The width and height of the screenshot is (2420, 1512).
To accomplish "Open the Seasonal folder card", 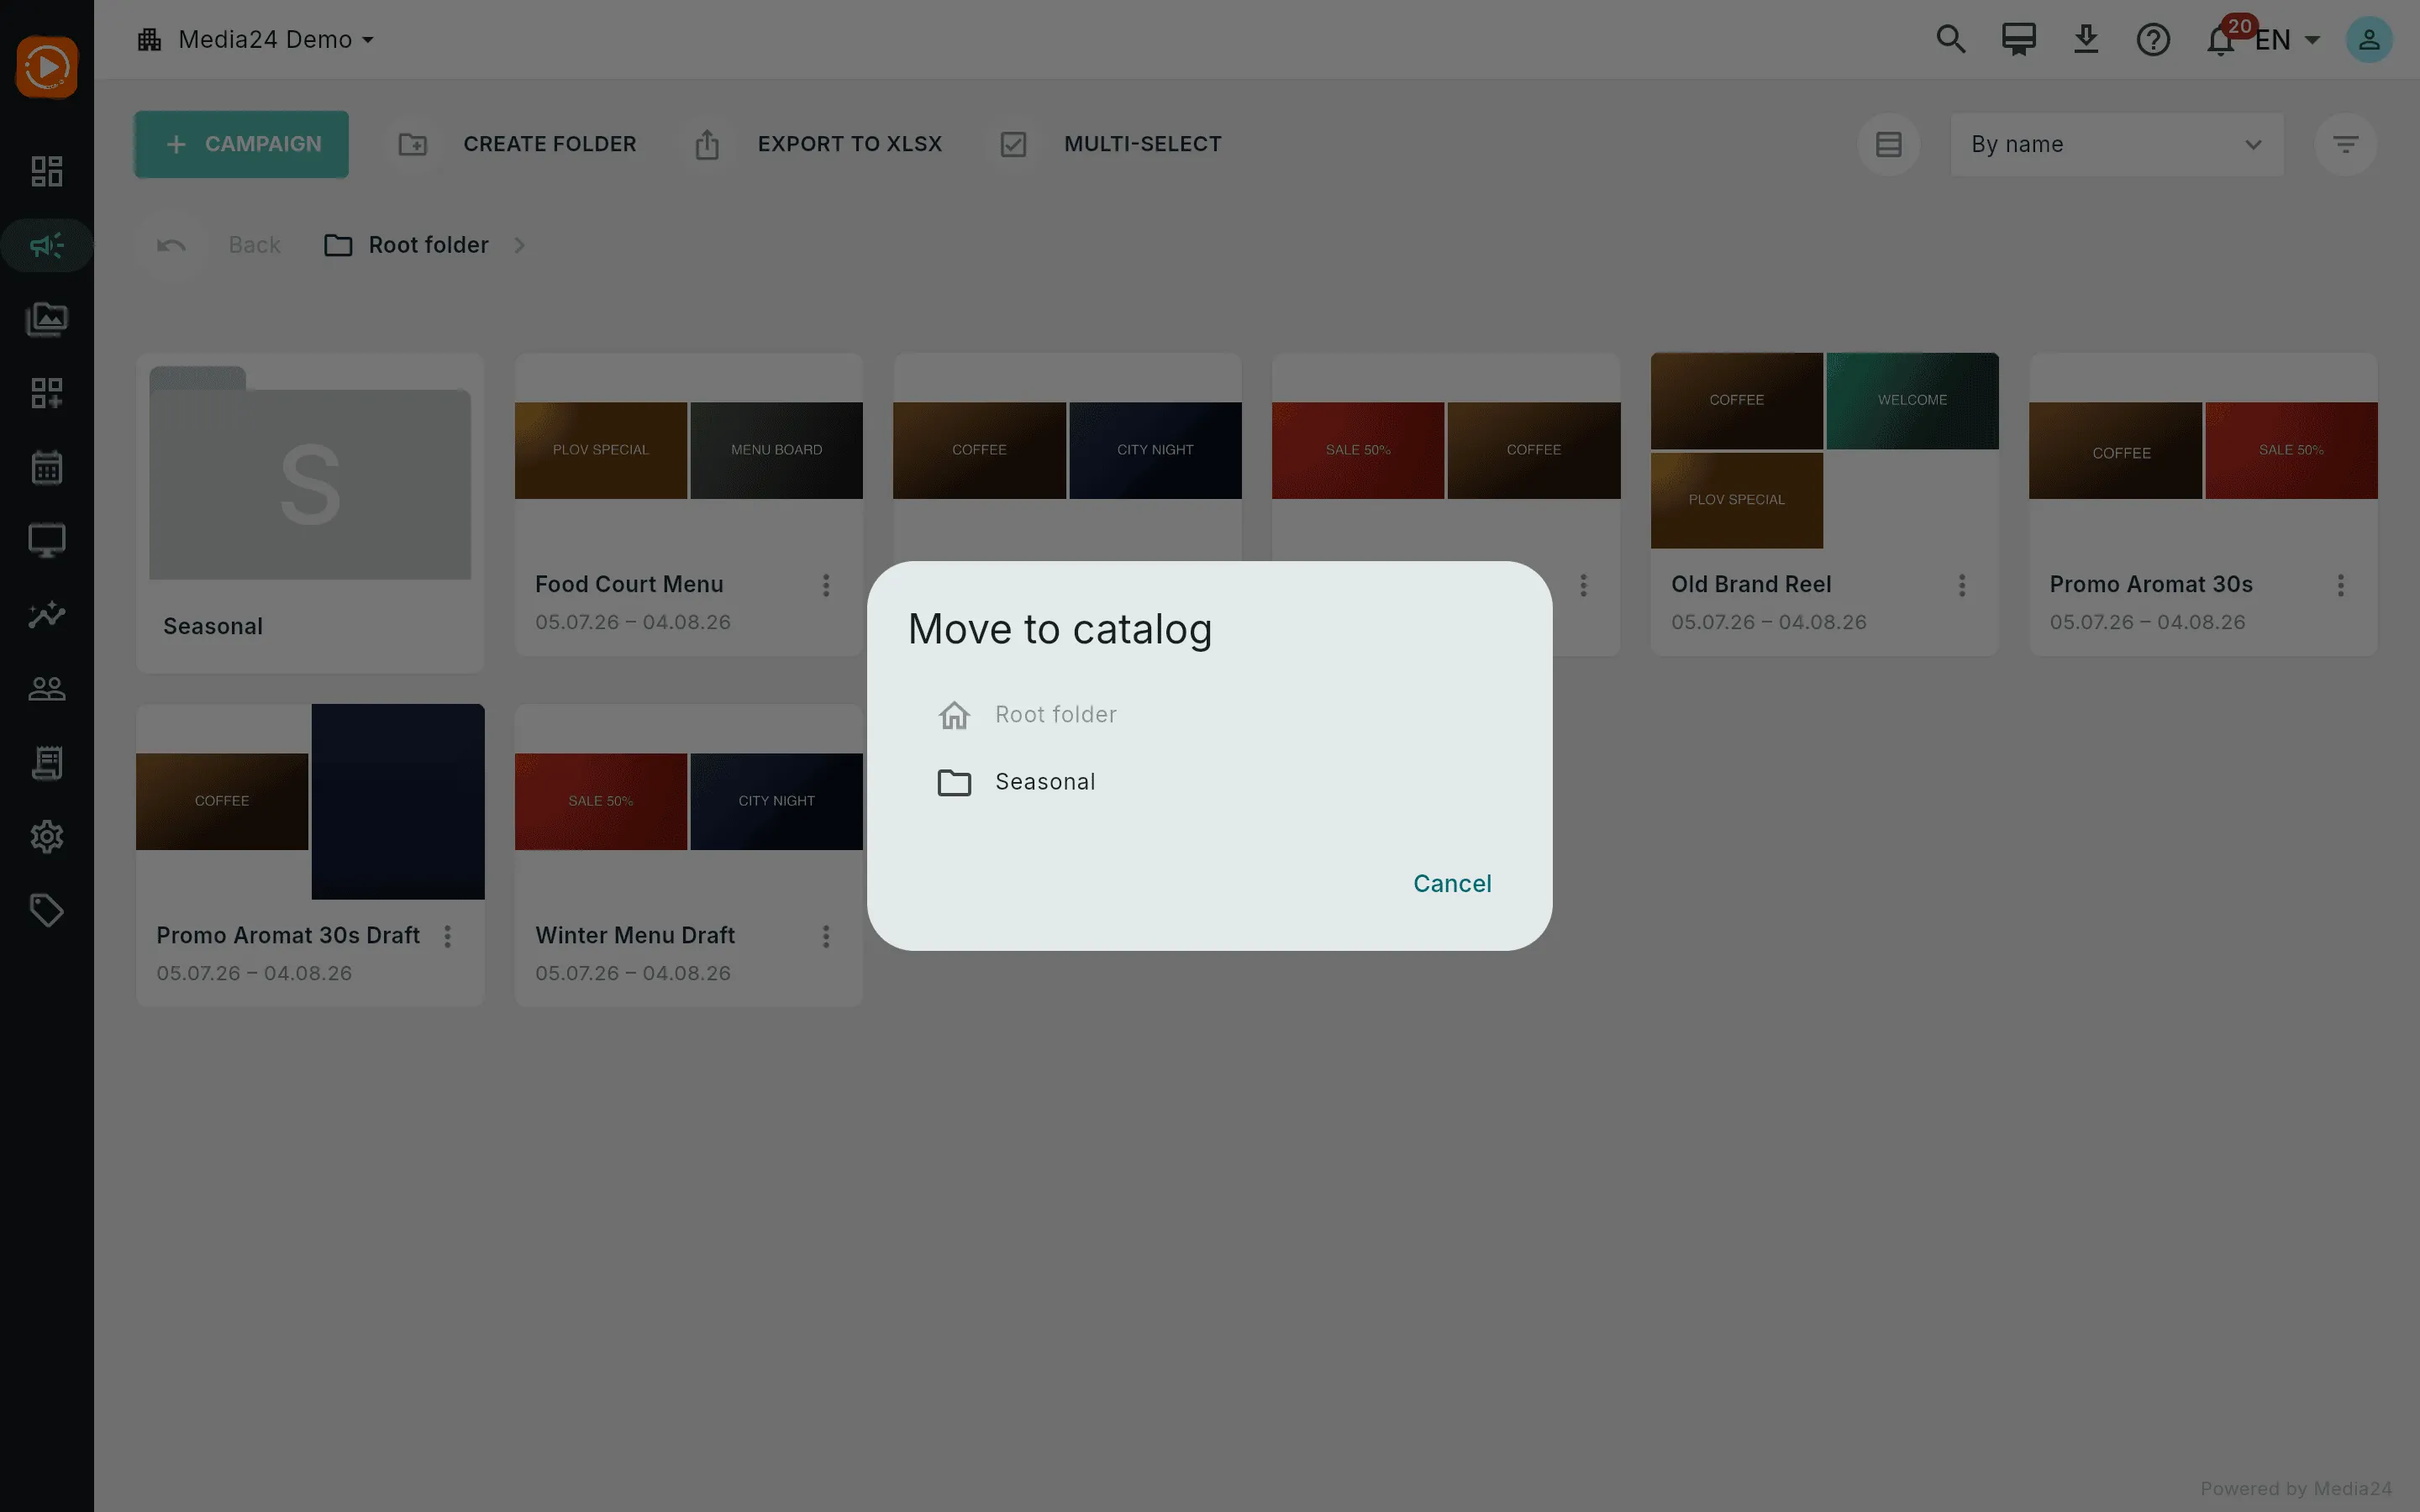I will tap(310, 512).
